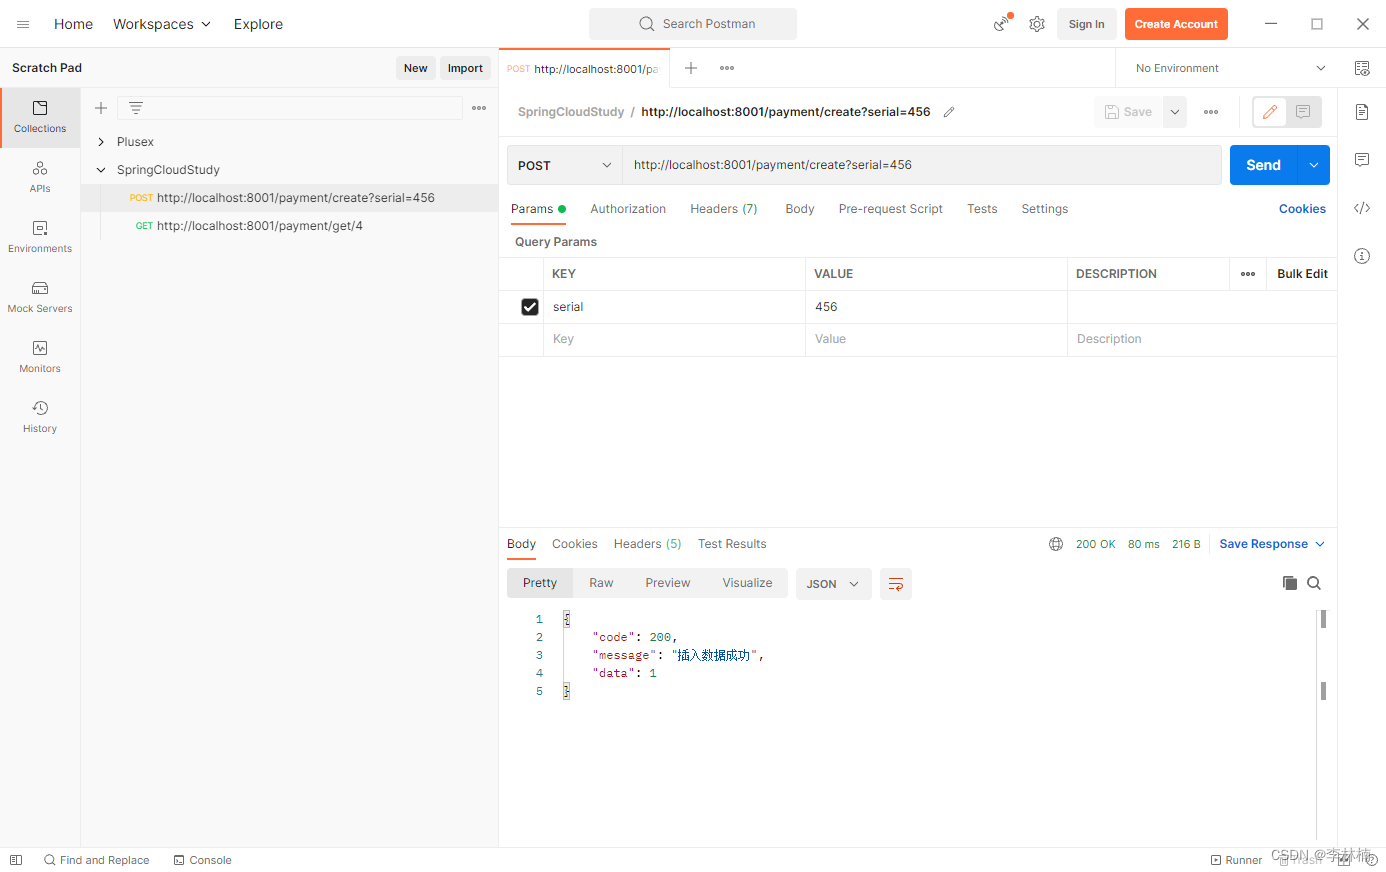Open the documentation icon in right sidebar
This screenshot has height=872, width=1386.
pos(1362,112)
